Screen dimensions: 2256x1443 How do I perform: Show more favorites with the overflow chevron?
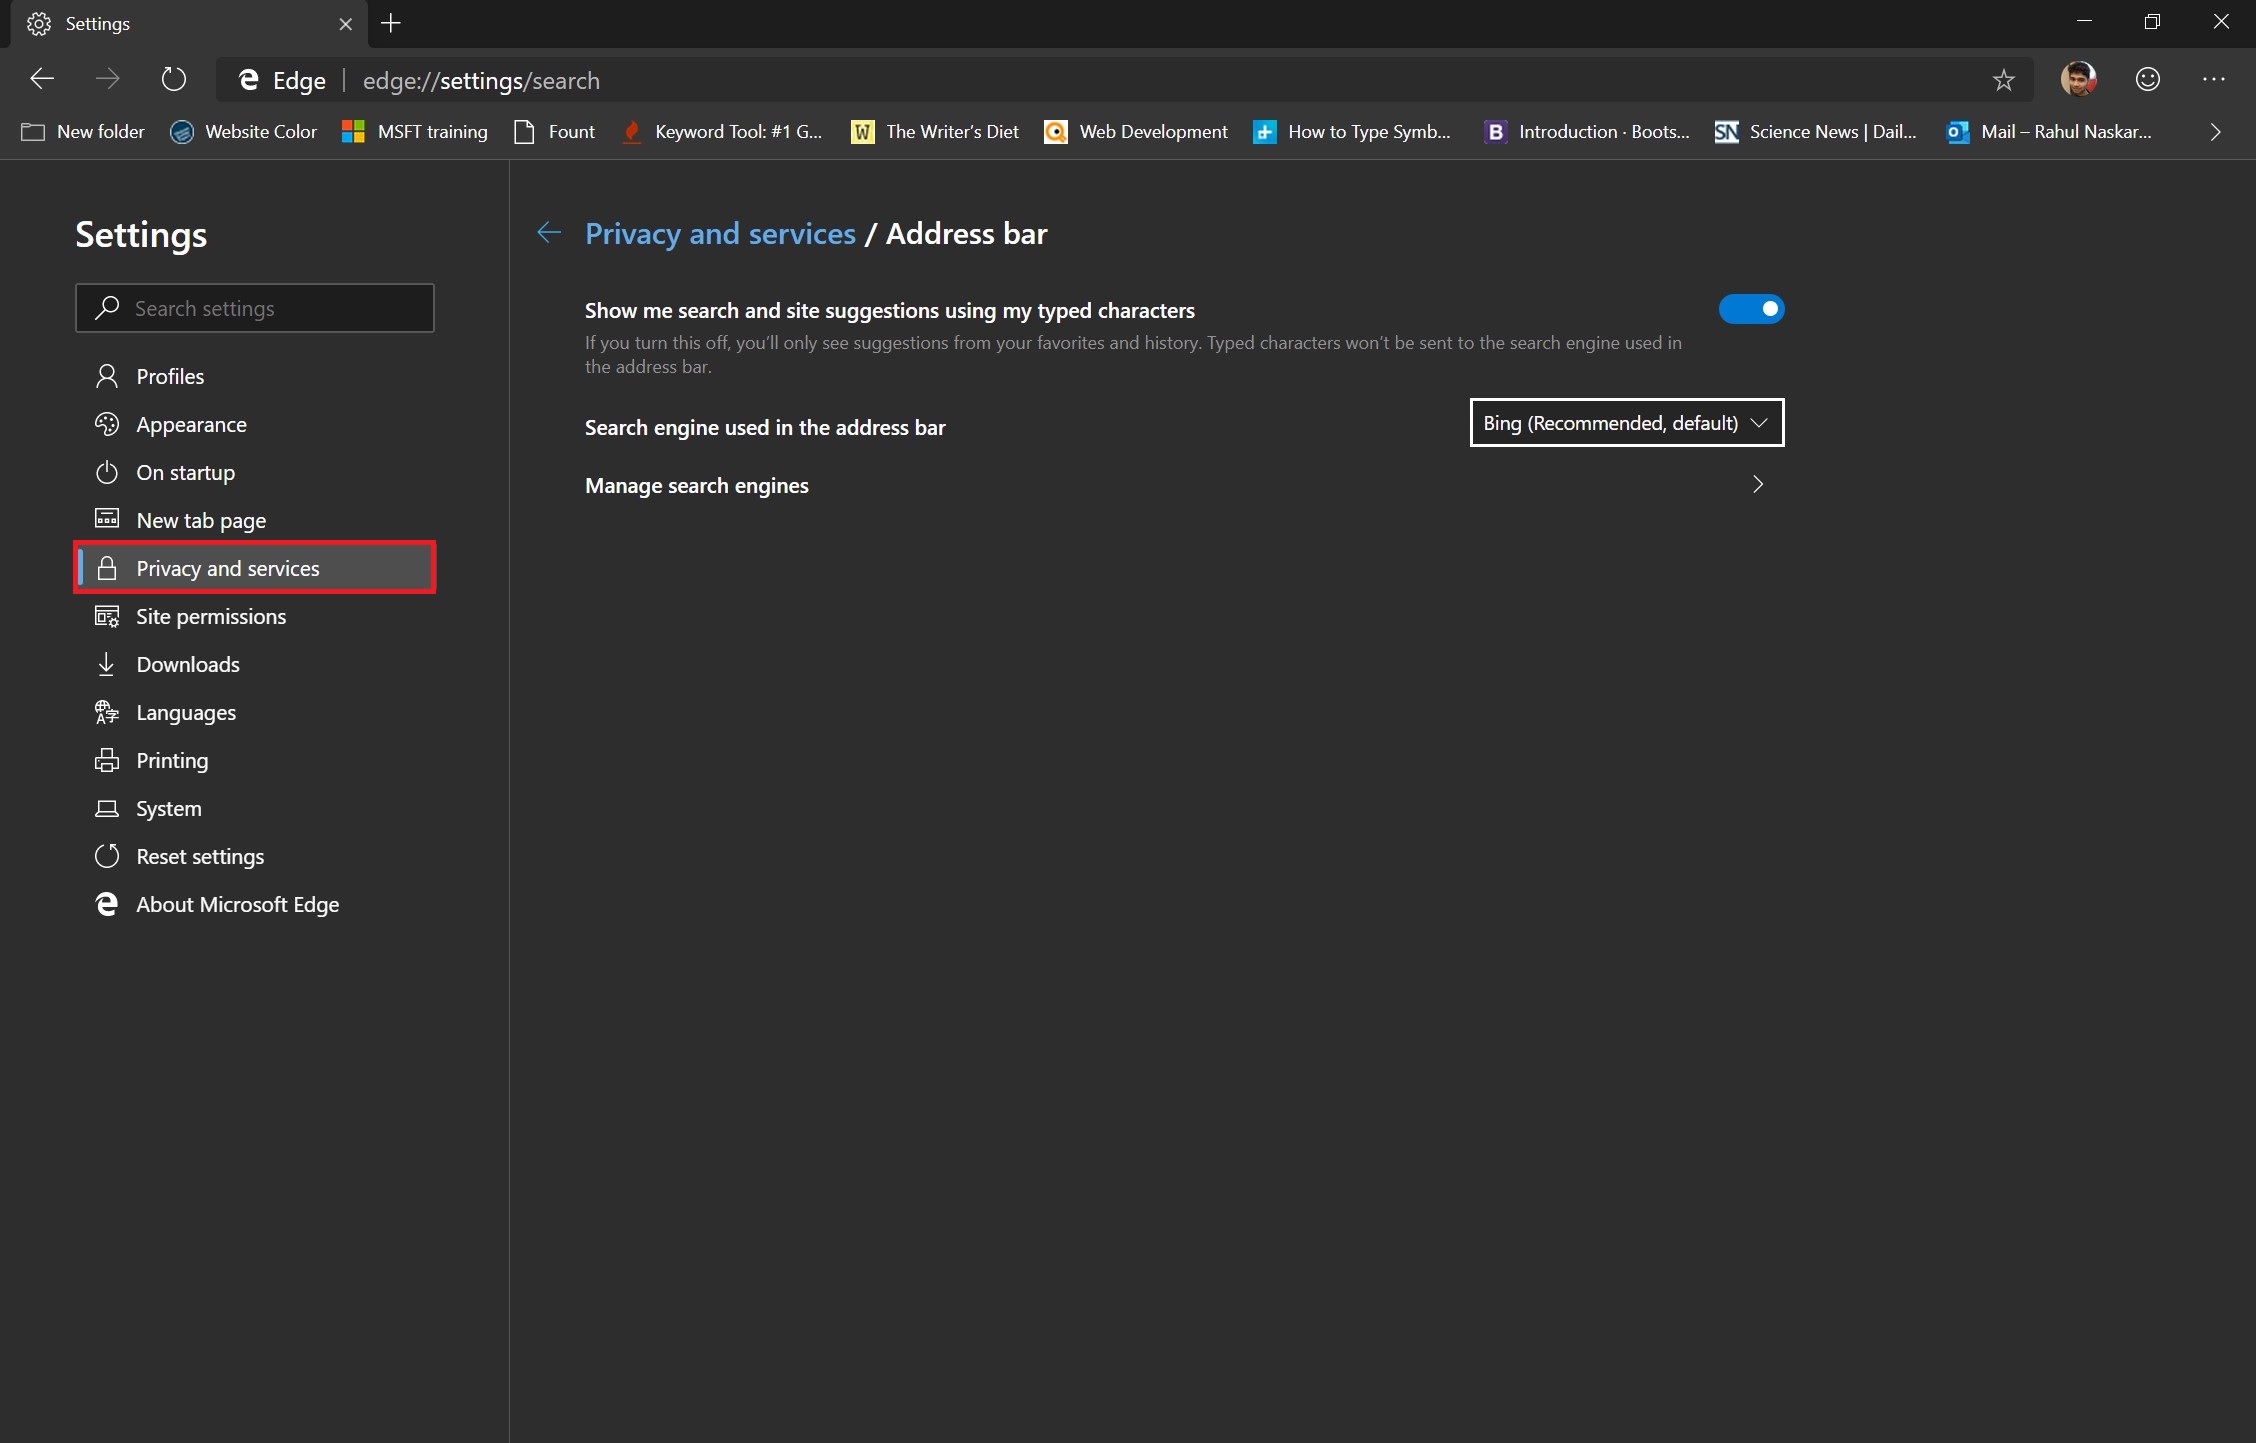[2215, 131]
